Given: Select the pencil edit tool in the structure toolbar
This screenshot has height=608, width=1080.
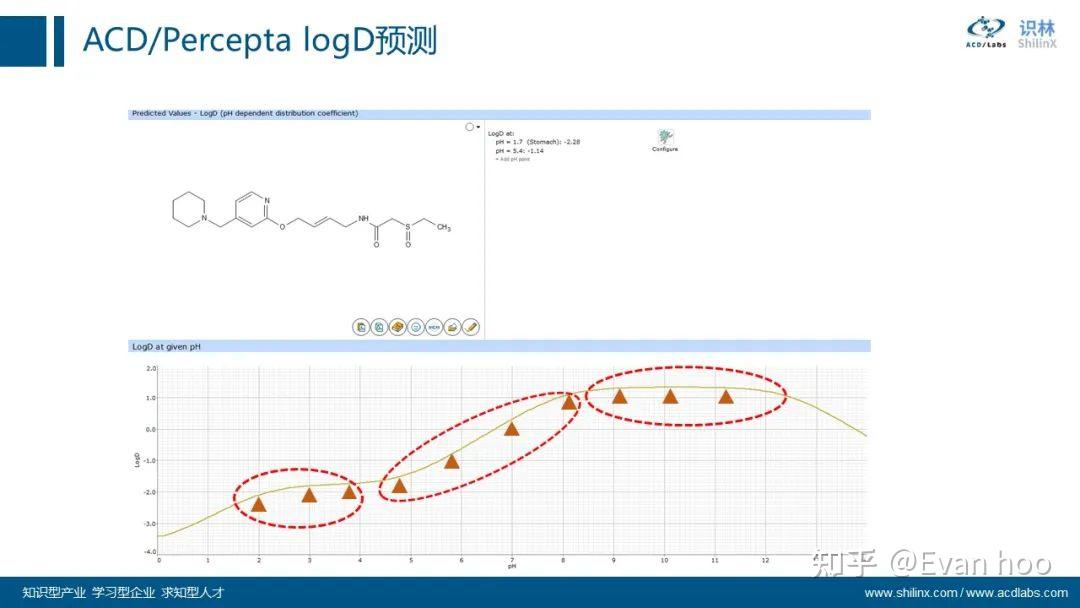Looking at the screenshot, I should (470, 327).
